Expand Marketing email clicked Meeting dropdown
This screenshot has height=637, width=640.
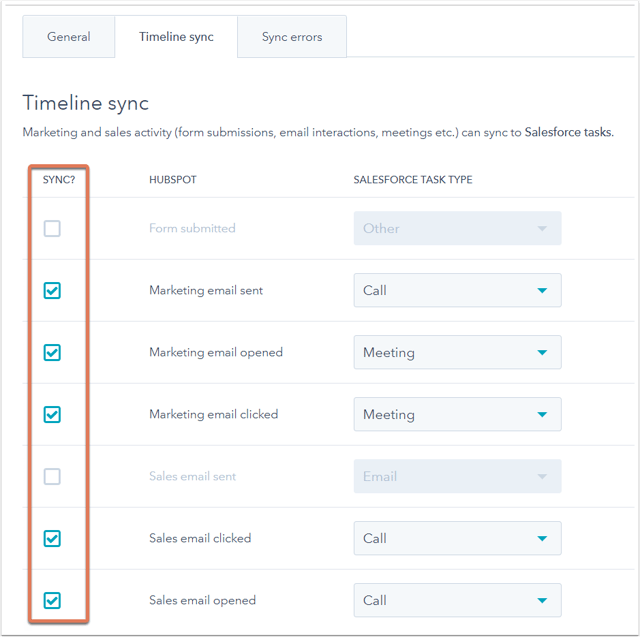coord(458,415)
